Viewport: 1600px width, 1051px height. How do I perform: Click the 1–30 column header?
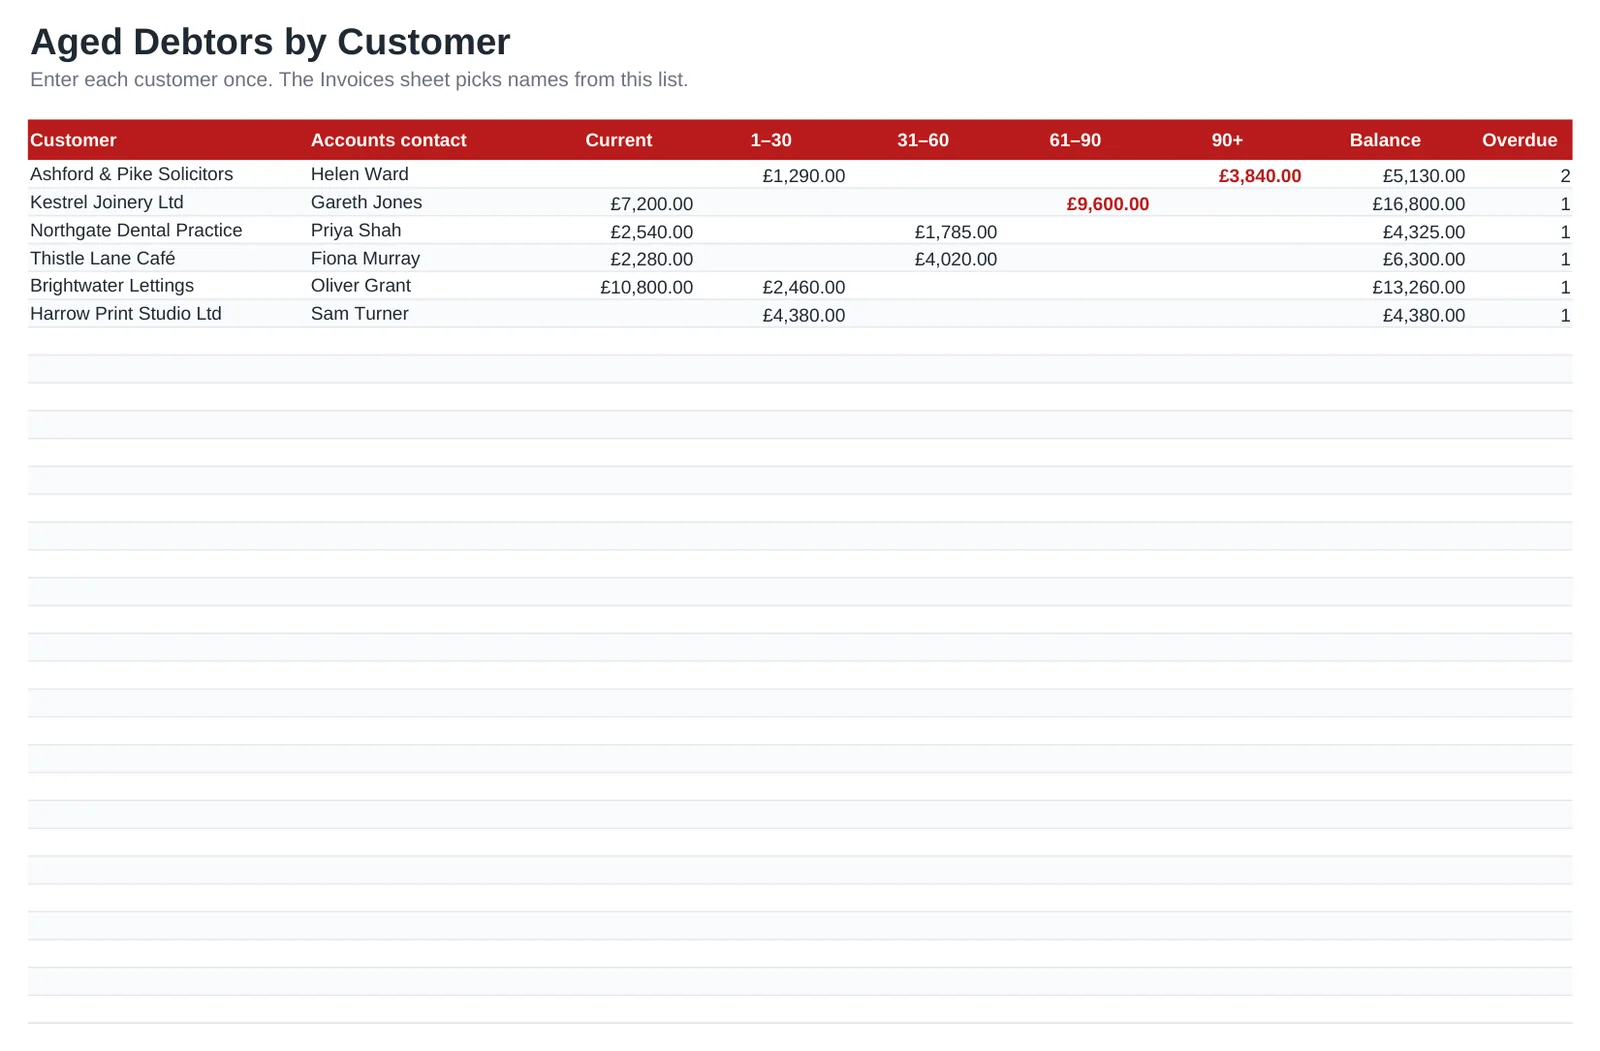pos(771,140)
